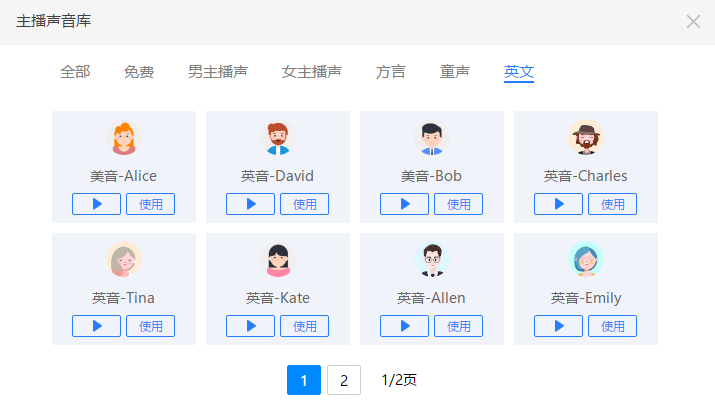The width and height of the screenshot is (715, 415).
Task: Select page 1 button
Action: coord(304,380)
